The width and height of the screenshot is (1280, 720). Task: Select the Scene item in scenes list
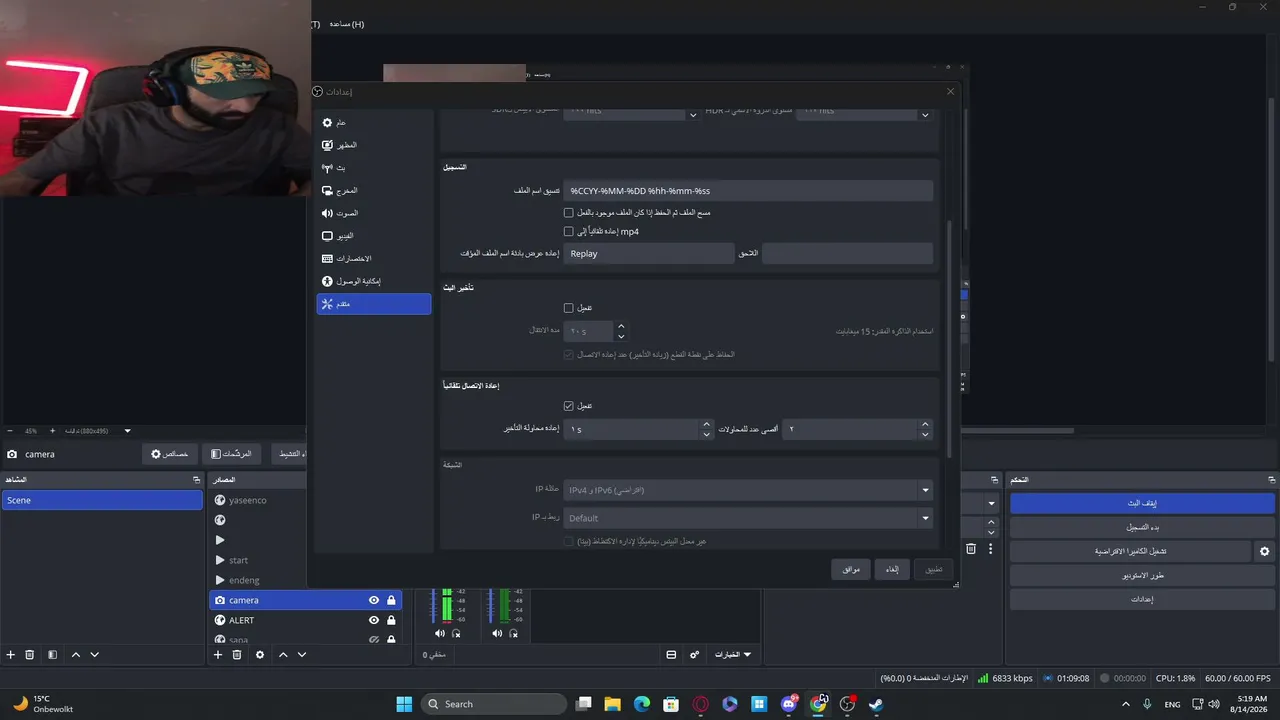(x=102, y=500)
